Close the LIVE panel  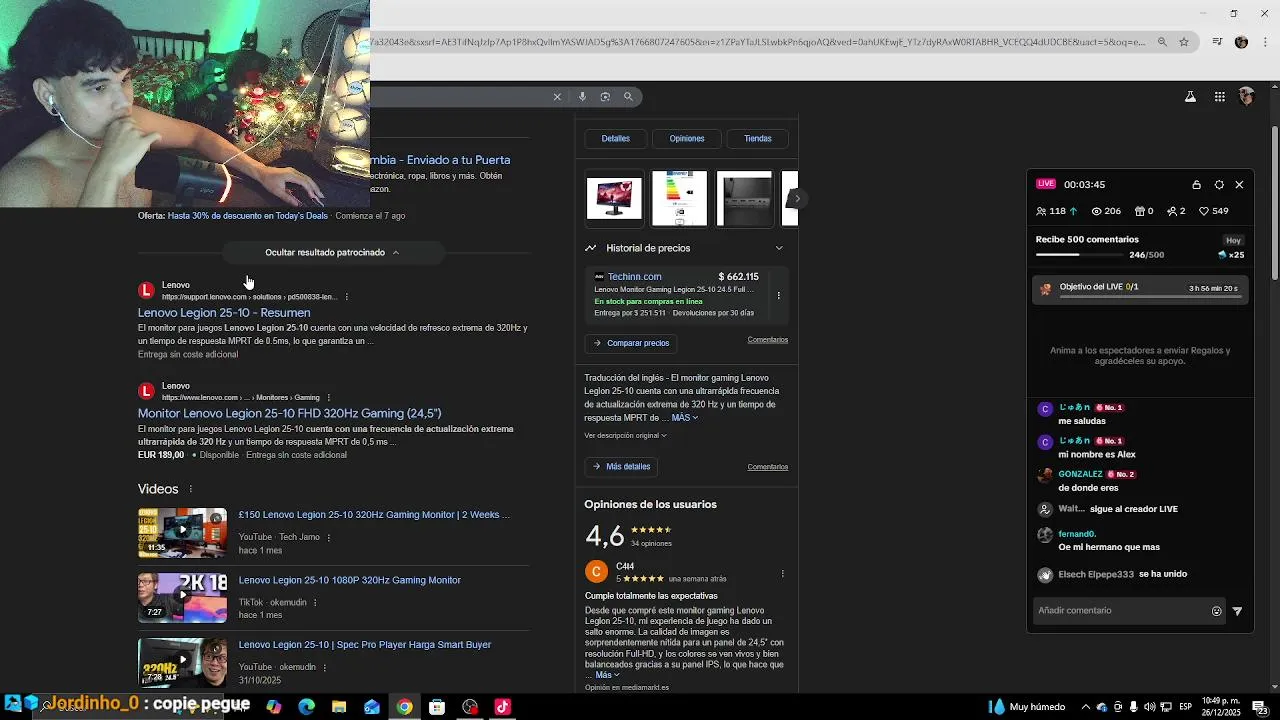point(1239,185)
